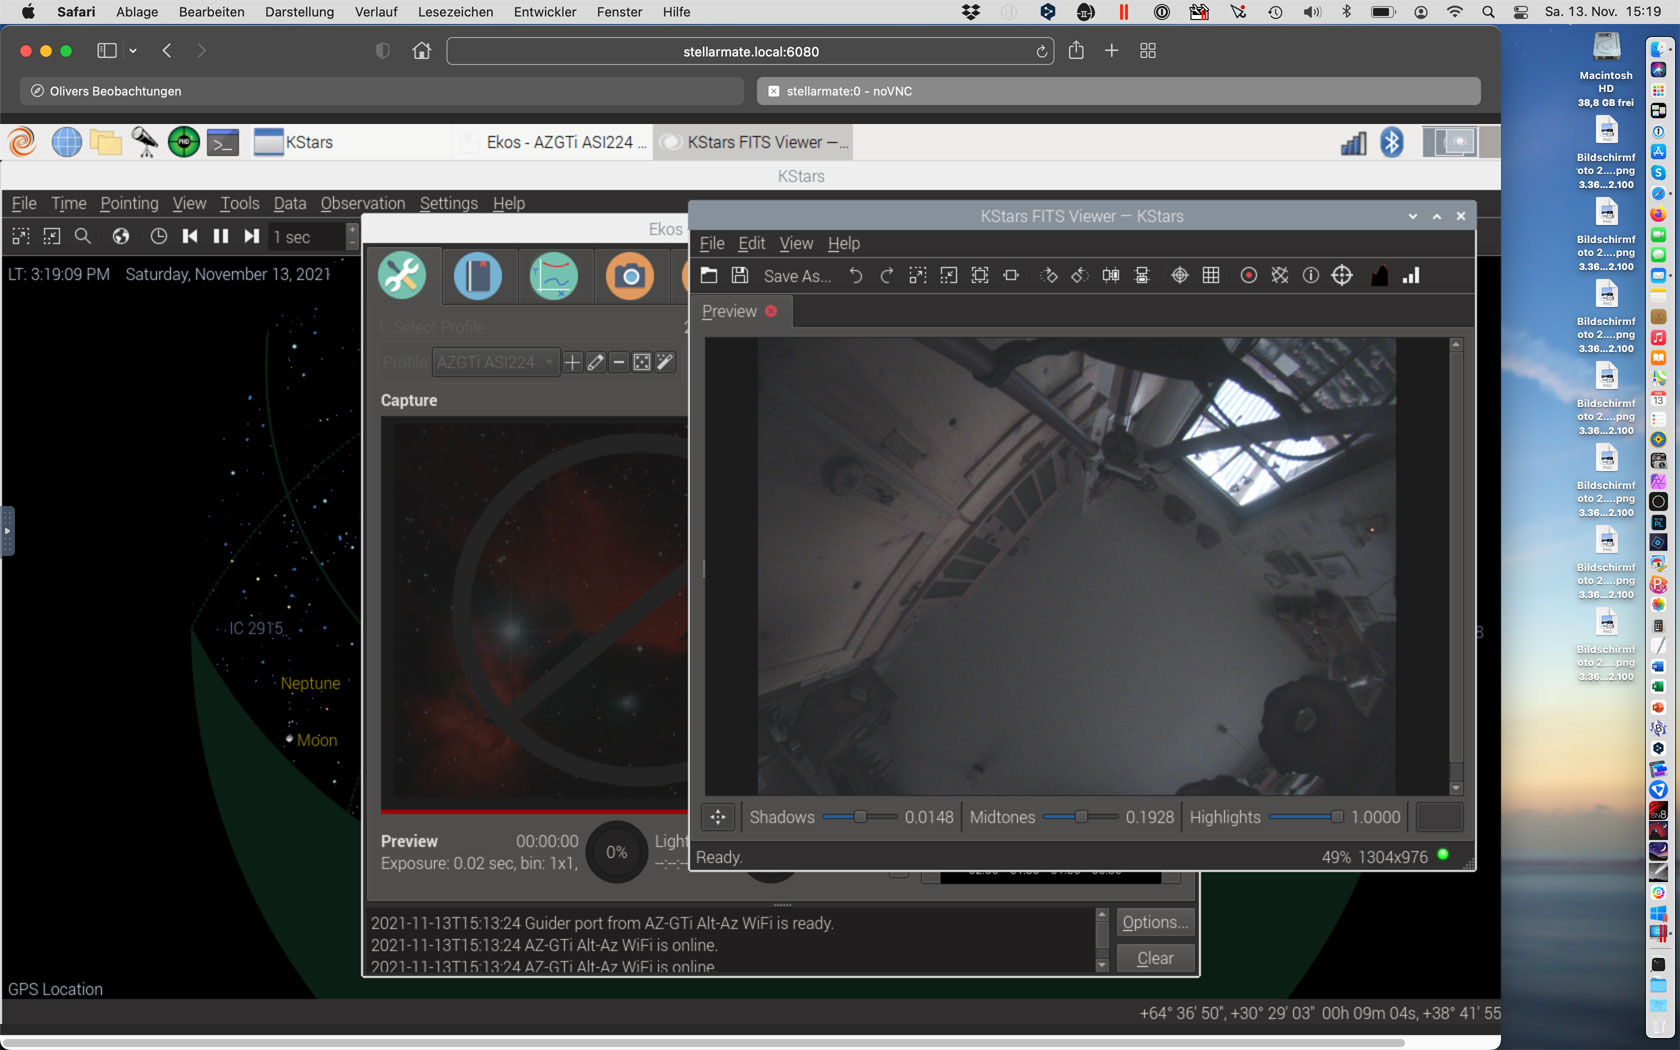Image resolution: width=1680 pixels, height=1050 pixels.
Task: Find object with KStars magnifier
Action: point(83,236)
